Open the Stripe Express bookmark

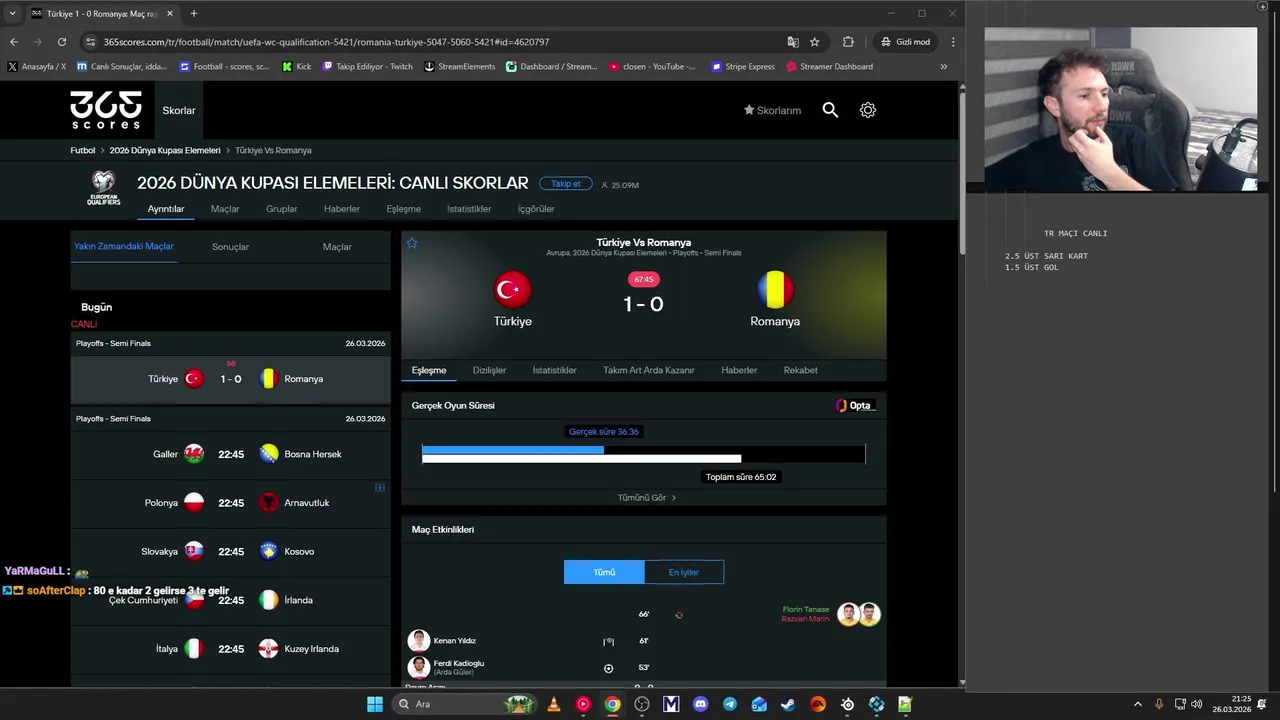tap(743, 67)
